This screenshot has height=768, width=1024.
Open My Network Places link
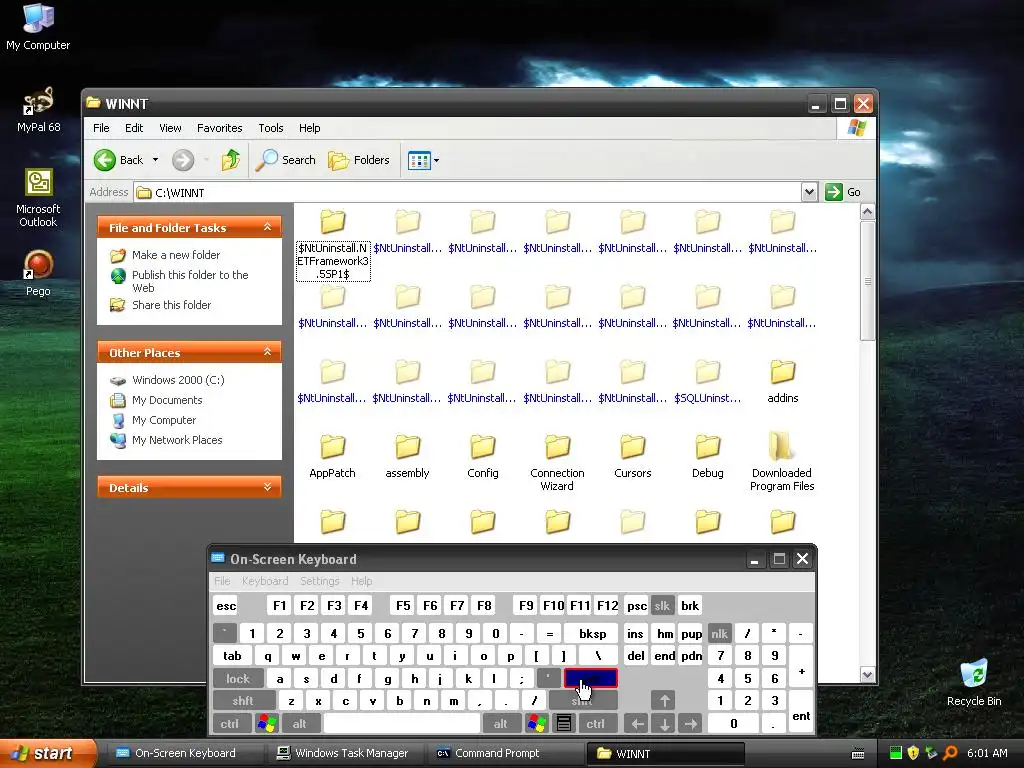(177, 440)
